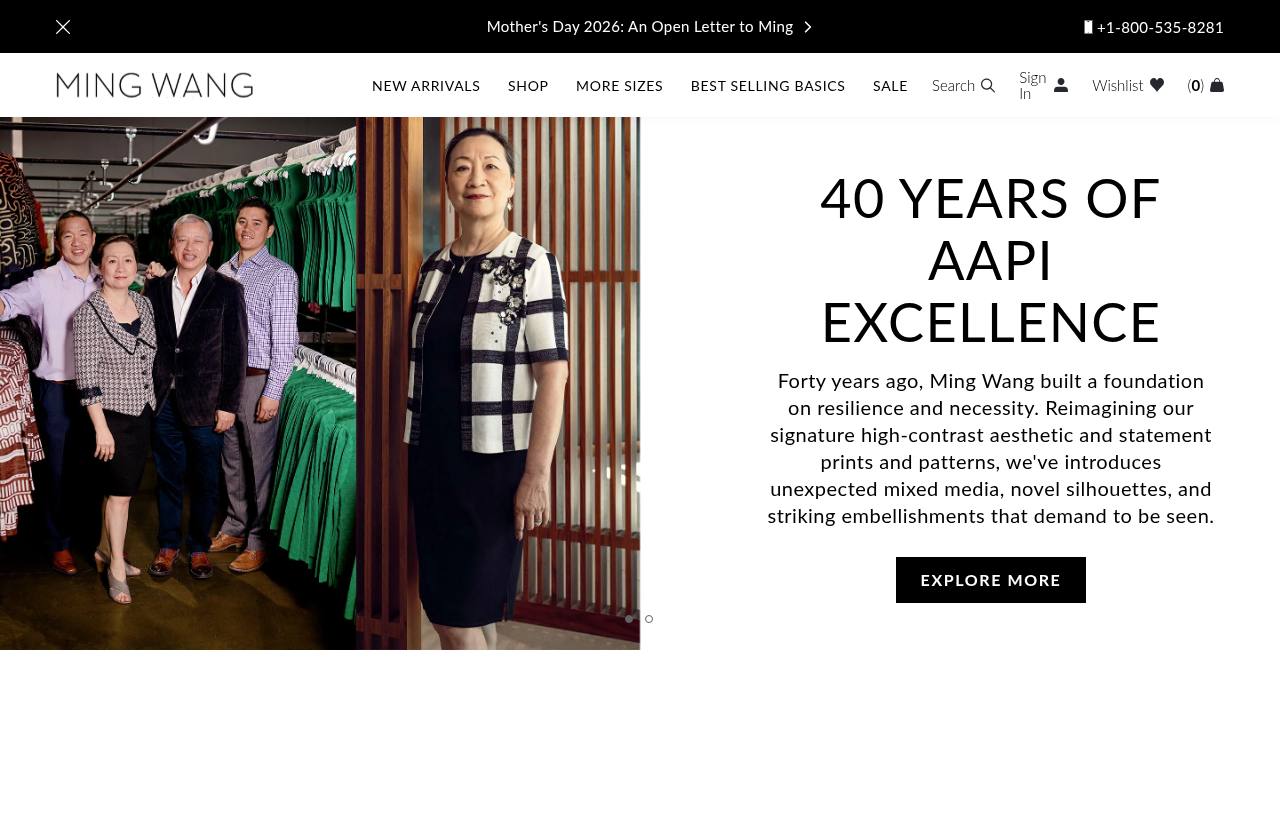
Task: Click the phone icon in the top bar
Action: point(1088,27)
